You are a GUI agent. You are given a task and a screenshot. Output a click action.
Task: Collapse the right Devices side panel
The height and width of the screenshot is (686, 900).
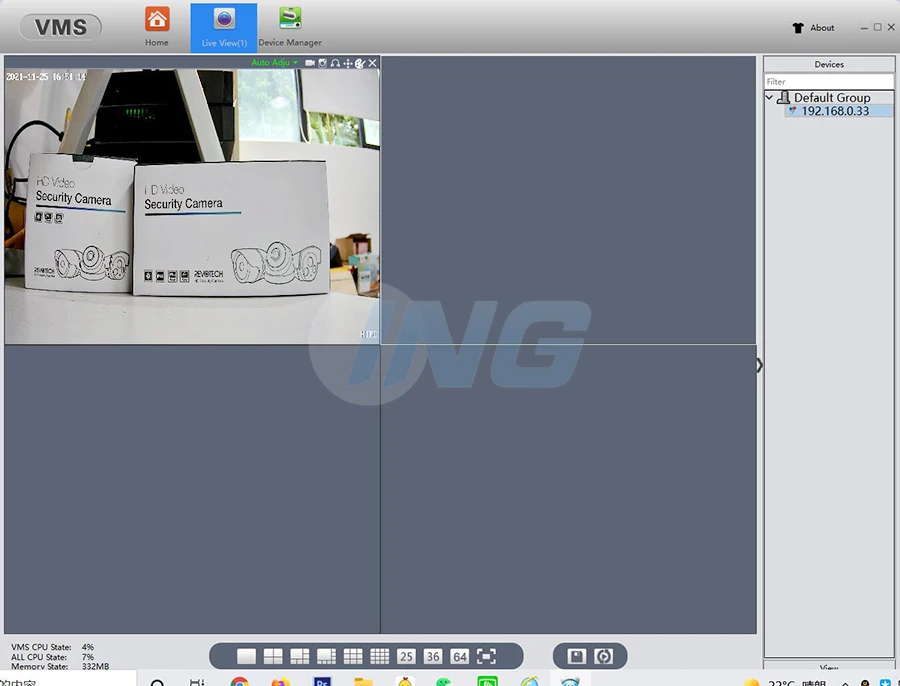coord(759,365)
